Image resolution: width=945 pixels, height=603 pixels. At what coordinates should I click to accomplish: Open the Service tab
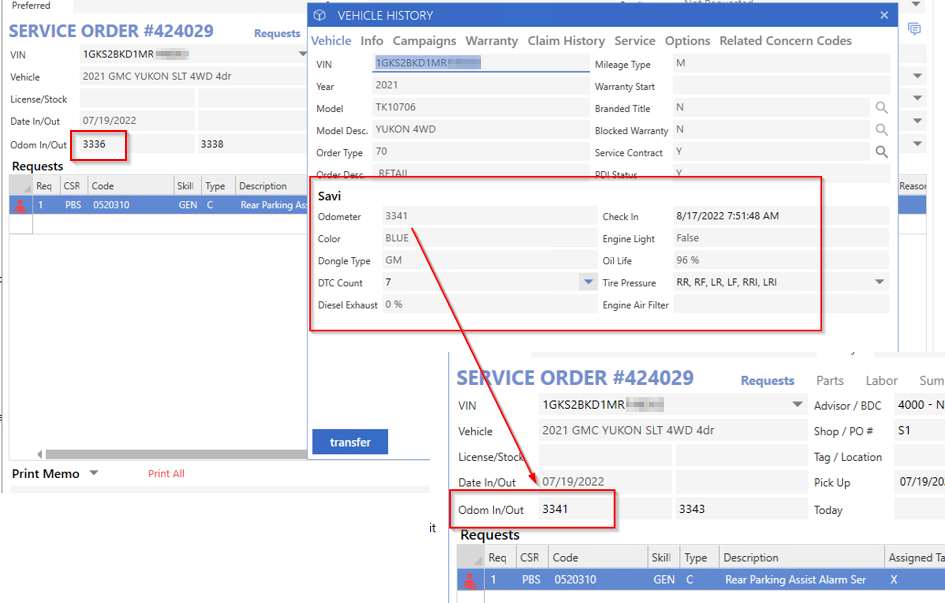(x=635, y=40)
